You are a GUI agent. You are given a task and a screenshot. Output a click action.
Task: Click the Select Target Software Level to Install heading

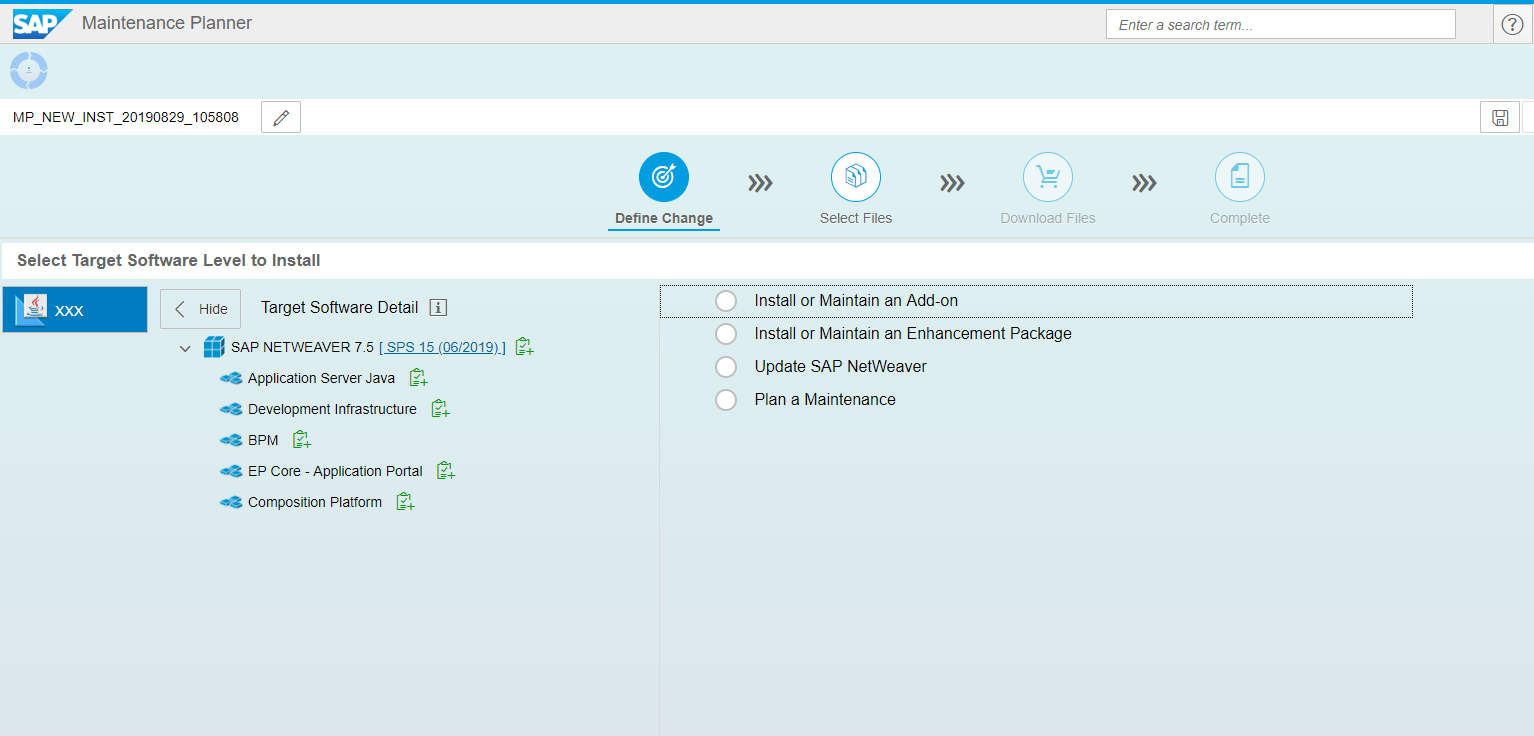click(169, 261)
